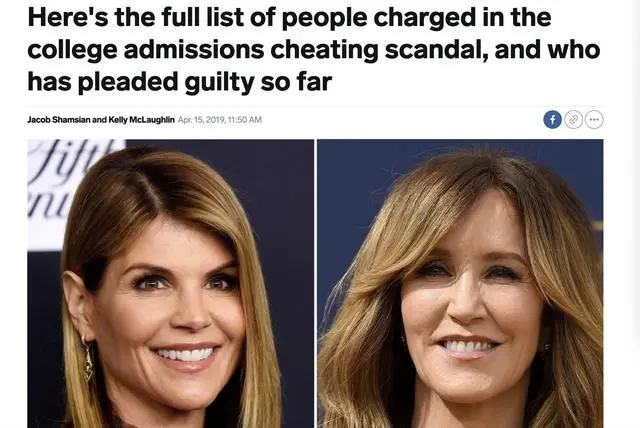
Task: Share the article via the Facebook icon
Action: pyautogui.click(x=552, y=120)
